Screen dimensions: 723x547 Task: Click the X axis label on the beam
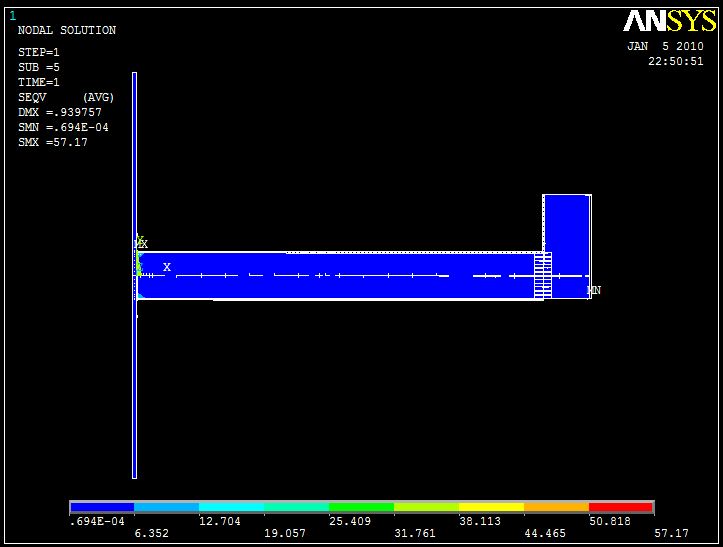[x=167, y=267]
